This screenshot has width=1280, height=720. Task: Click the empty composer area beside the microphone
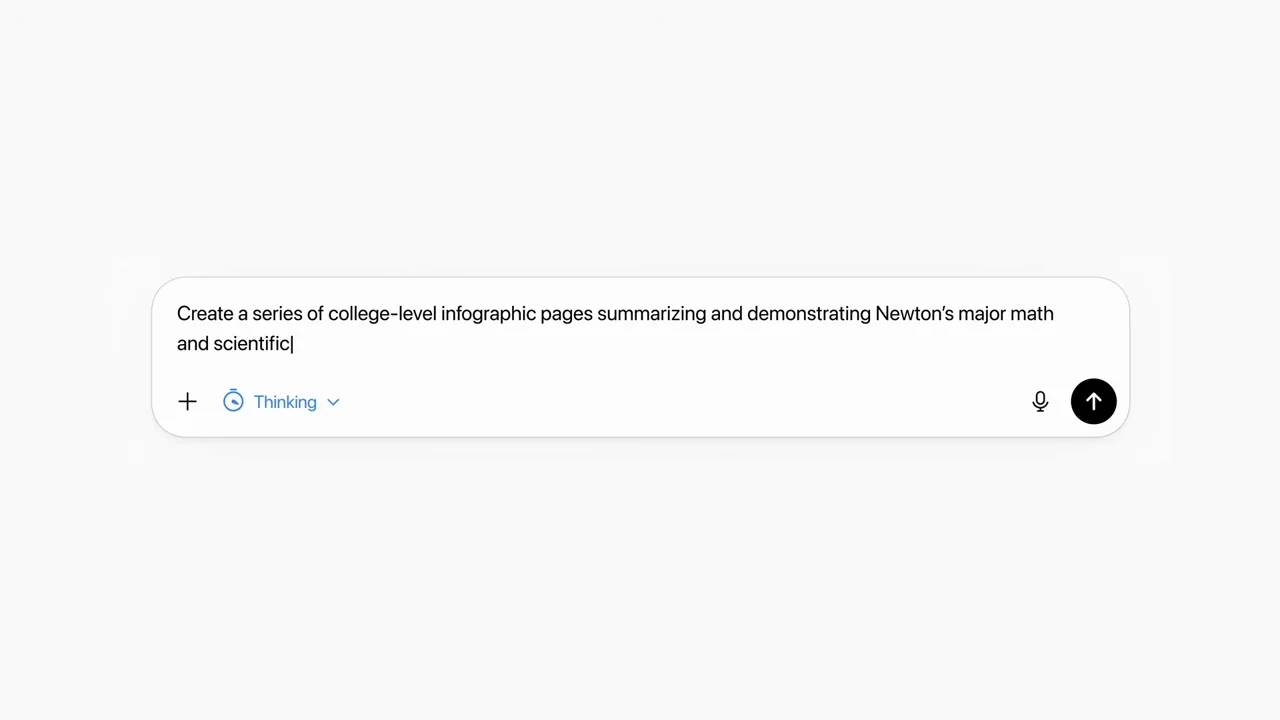tap(680, 402)
